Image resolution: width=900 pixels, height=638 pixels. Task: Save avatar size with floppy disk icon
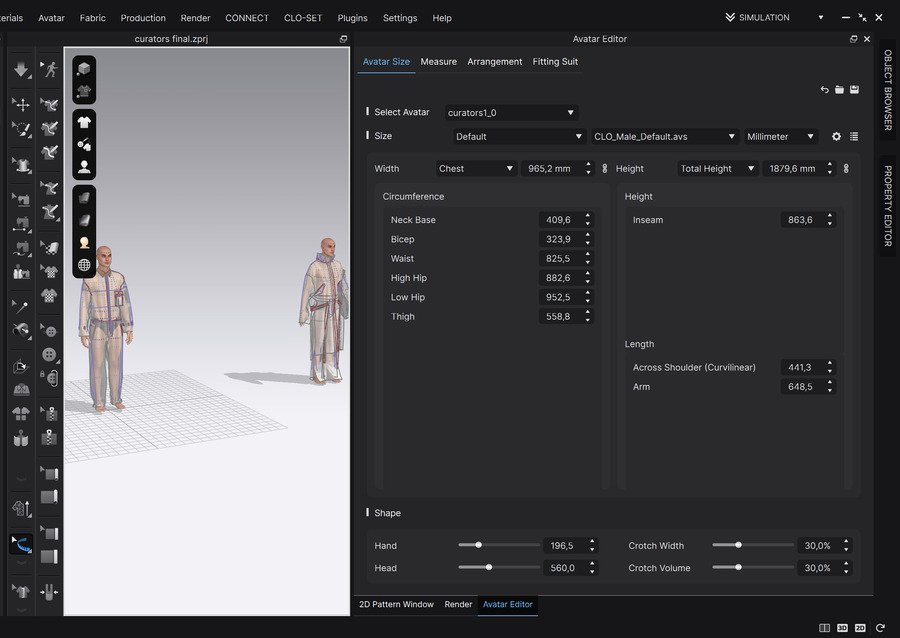[x=854, y=90]
